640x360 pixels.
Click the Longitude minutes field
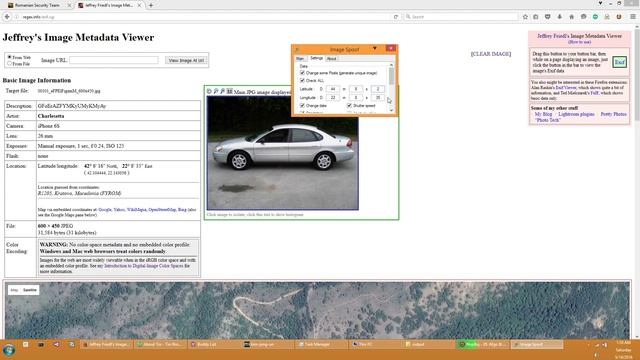pyautogui.click(x=356, y=98)
